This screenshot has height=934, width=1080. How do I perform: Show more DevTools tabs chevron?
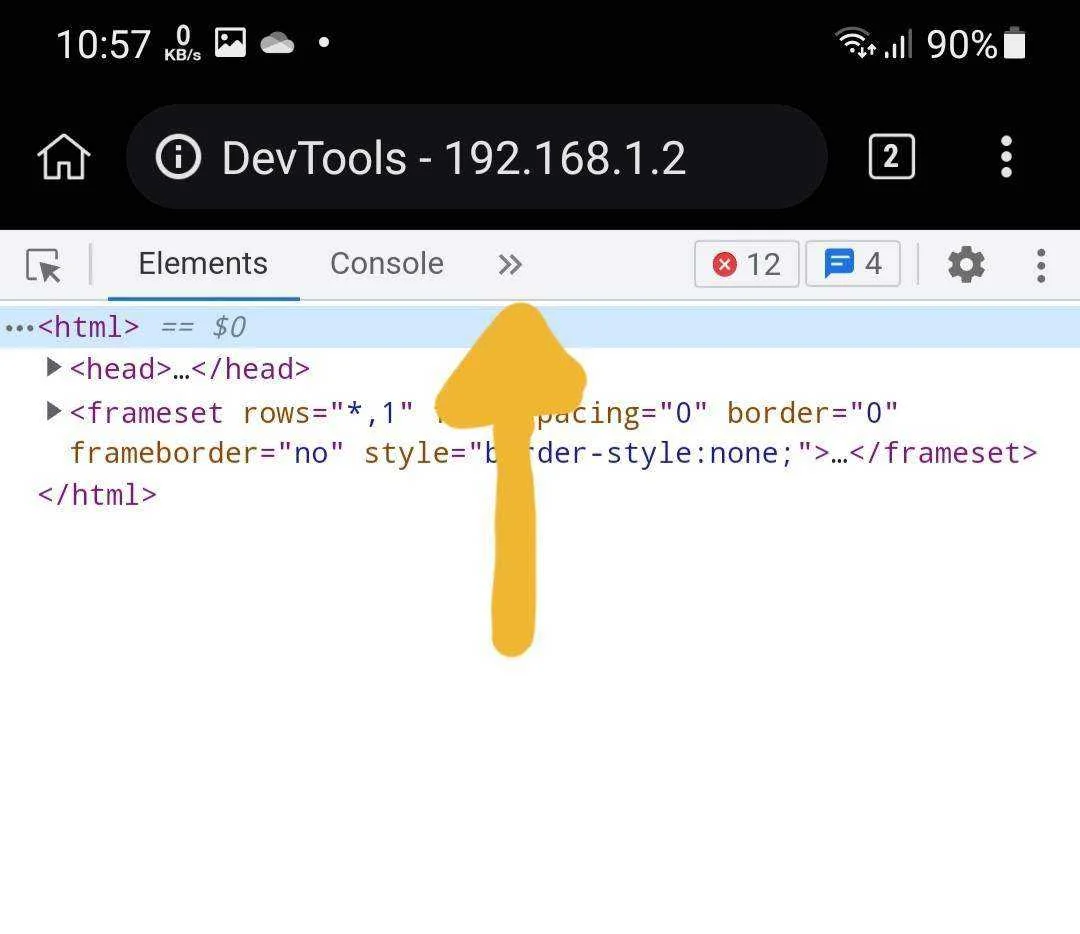pos(510,264)
